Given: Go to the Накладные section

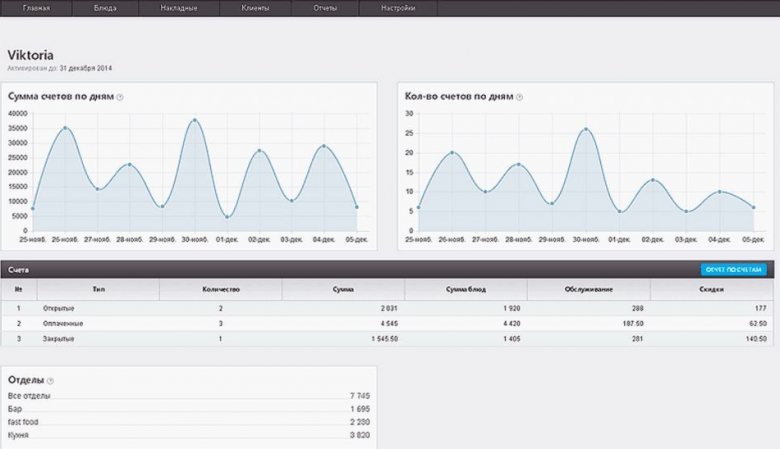Looking at the screenshot, I should 179,8.
